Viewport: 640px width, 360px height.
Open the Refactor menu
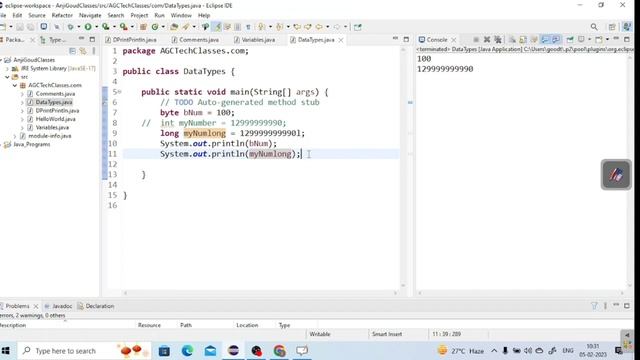point(62,15)
